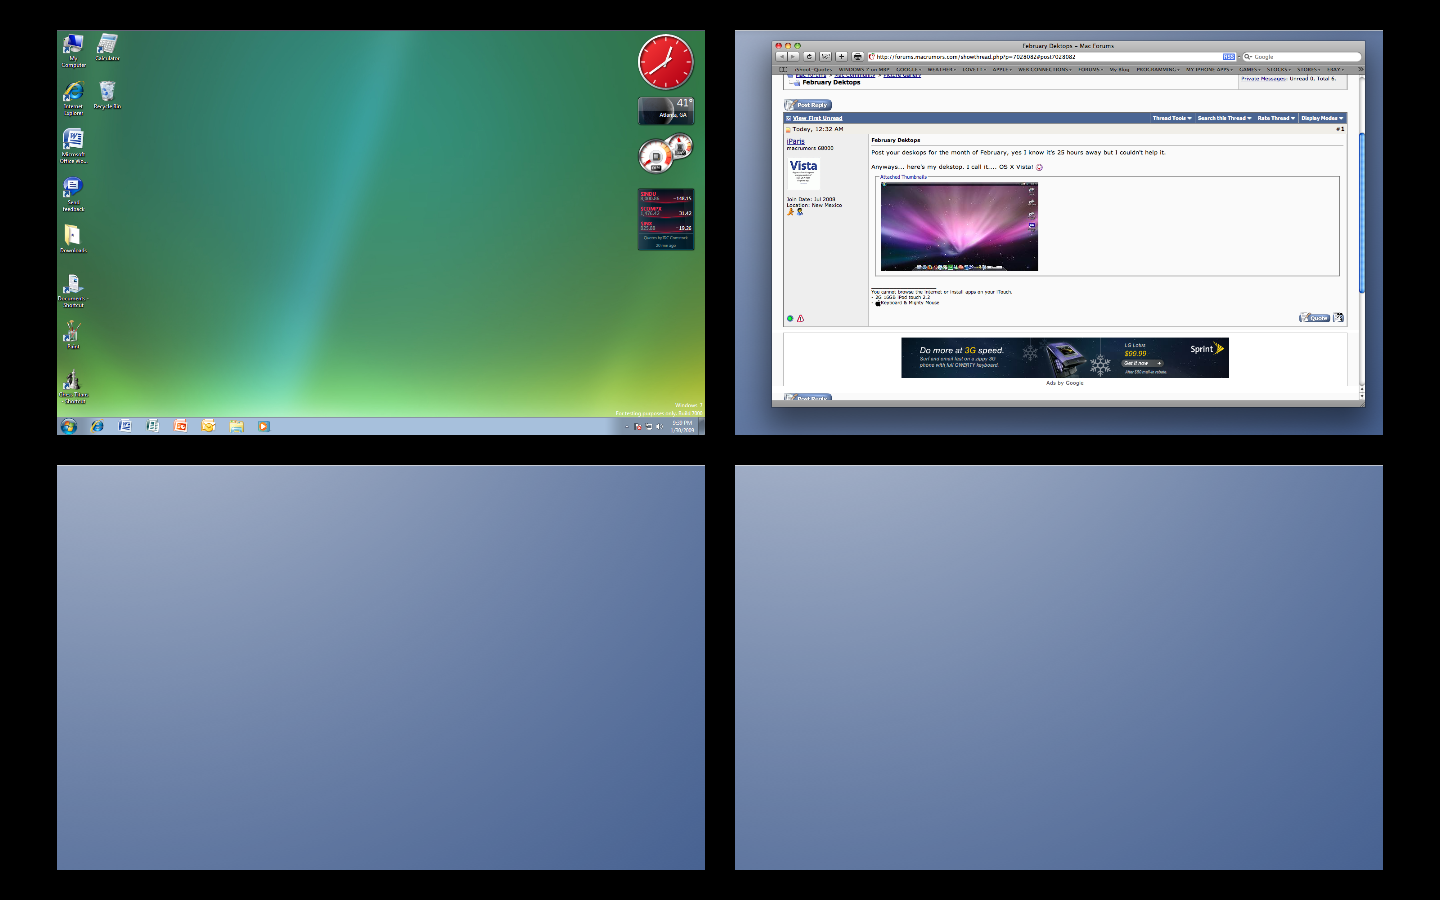
Task: Open the GAMES bookmarks folder
Action: (x=1249, y=69)
